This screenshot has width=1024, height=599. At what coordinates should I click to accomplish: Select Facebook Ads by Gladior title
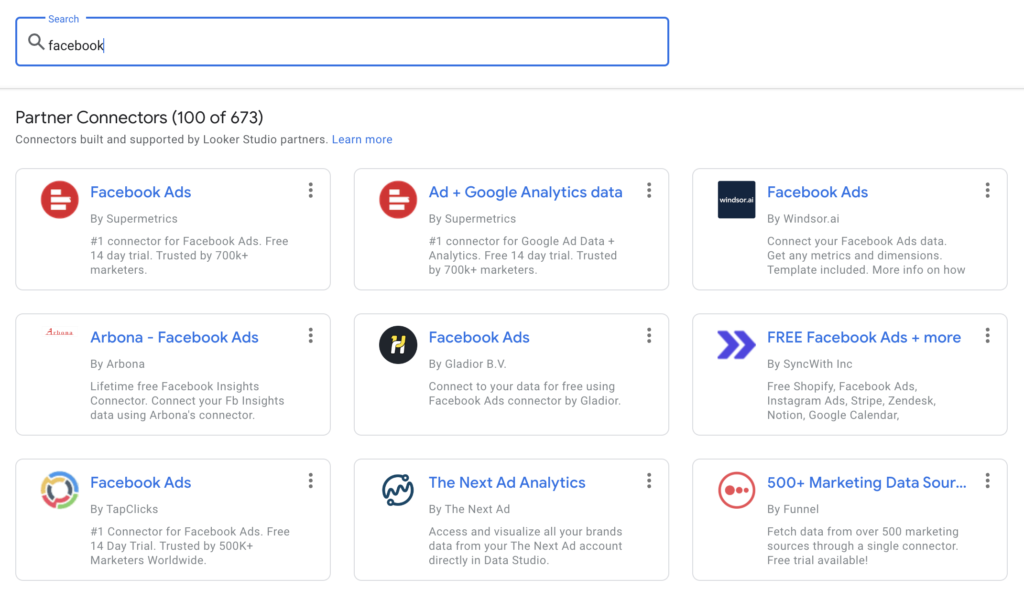[479, 337]
